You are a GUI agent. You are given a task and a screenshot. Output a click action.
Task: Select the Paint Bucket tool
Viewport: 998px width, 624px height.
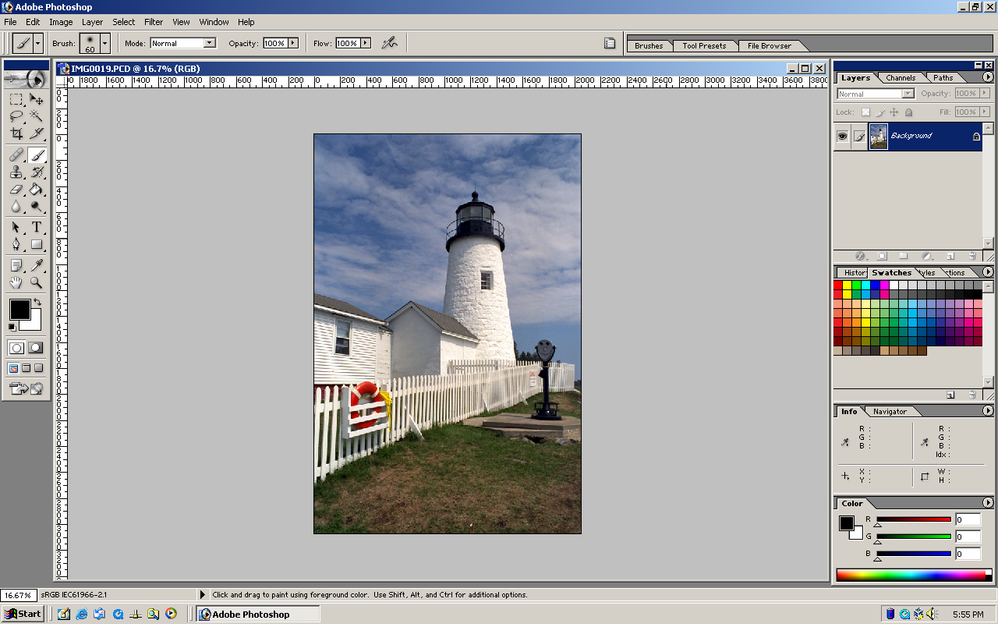click(36, 189)
